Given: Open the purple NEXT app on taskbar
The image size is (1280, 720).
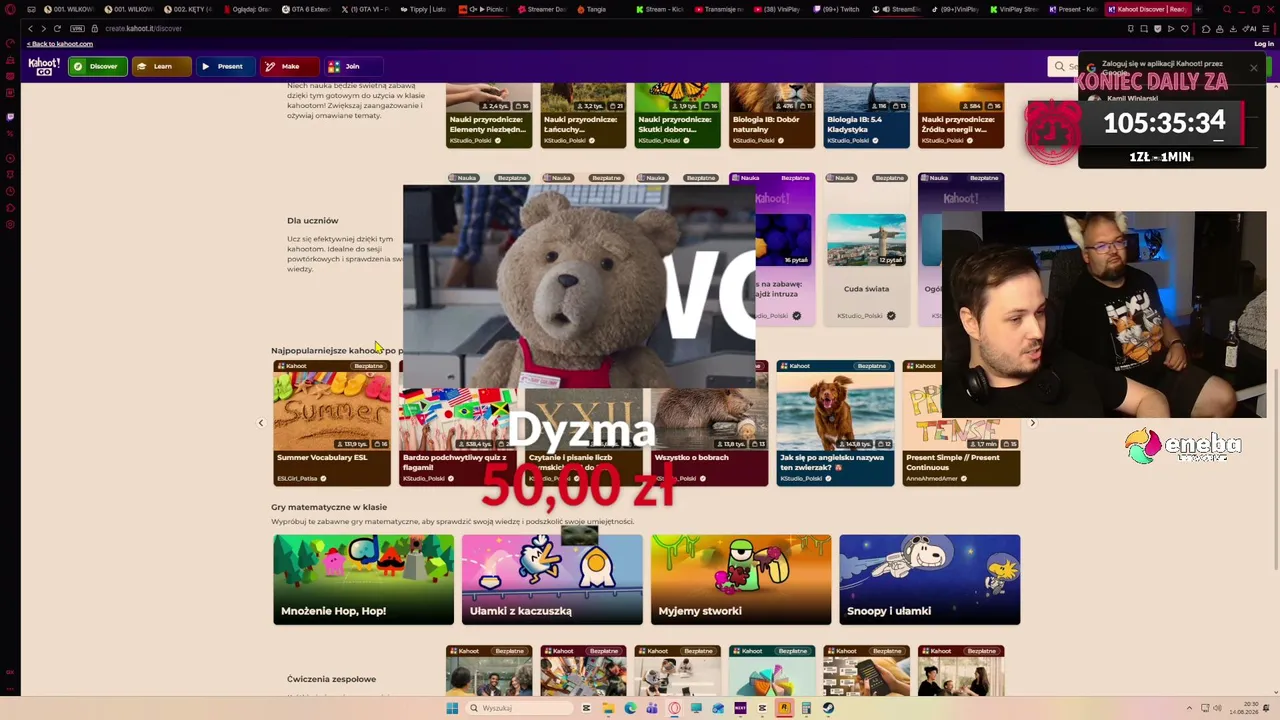Looking at the screenshot, I should click(x=740, y=708).
